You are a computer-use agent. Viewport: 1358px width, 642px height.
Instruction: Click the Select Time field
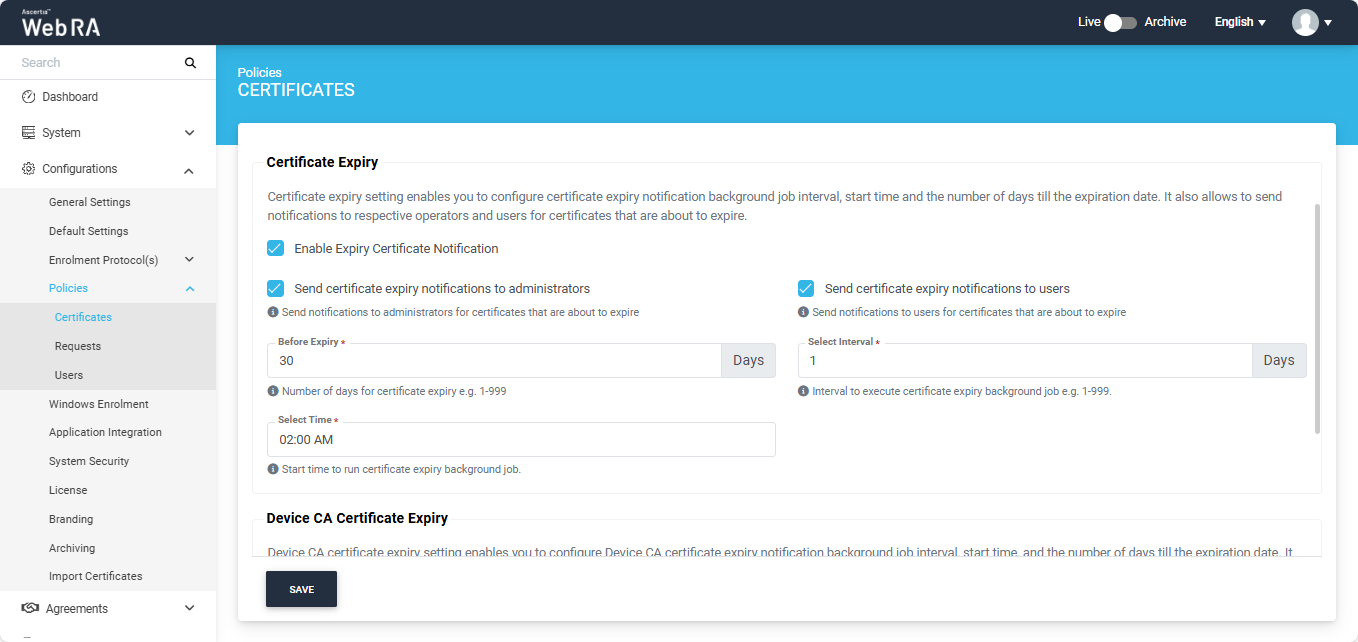[521, 440]
